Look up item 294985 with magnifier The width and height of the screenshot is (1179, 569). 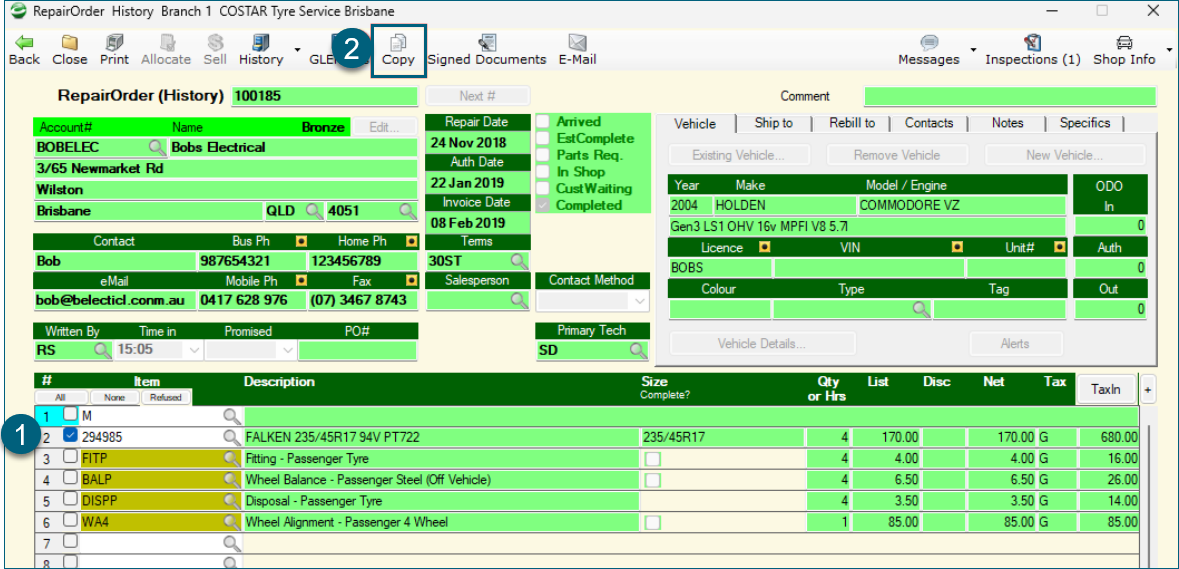pos(232,437)
